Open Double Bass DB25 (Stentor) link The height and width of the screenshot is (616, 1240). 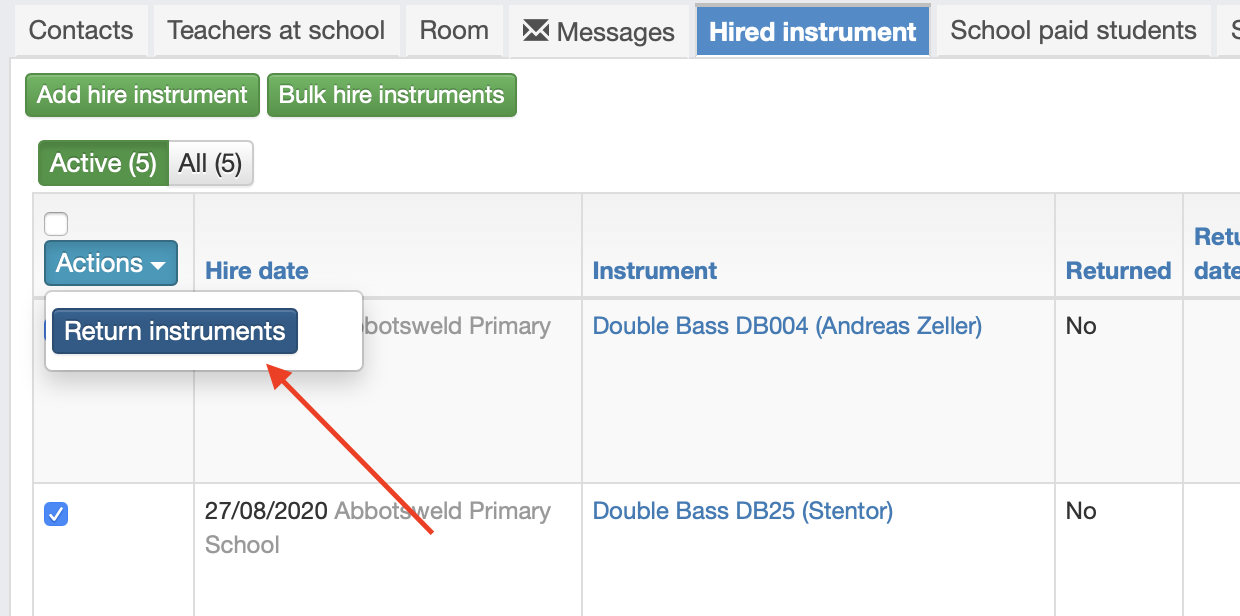click(x=743, y=511)
